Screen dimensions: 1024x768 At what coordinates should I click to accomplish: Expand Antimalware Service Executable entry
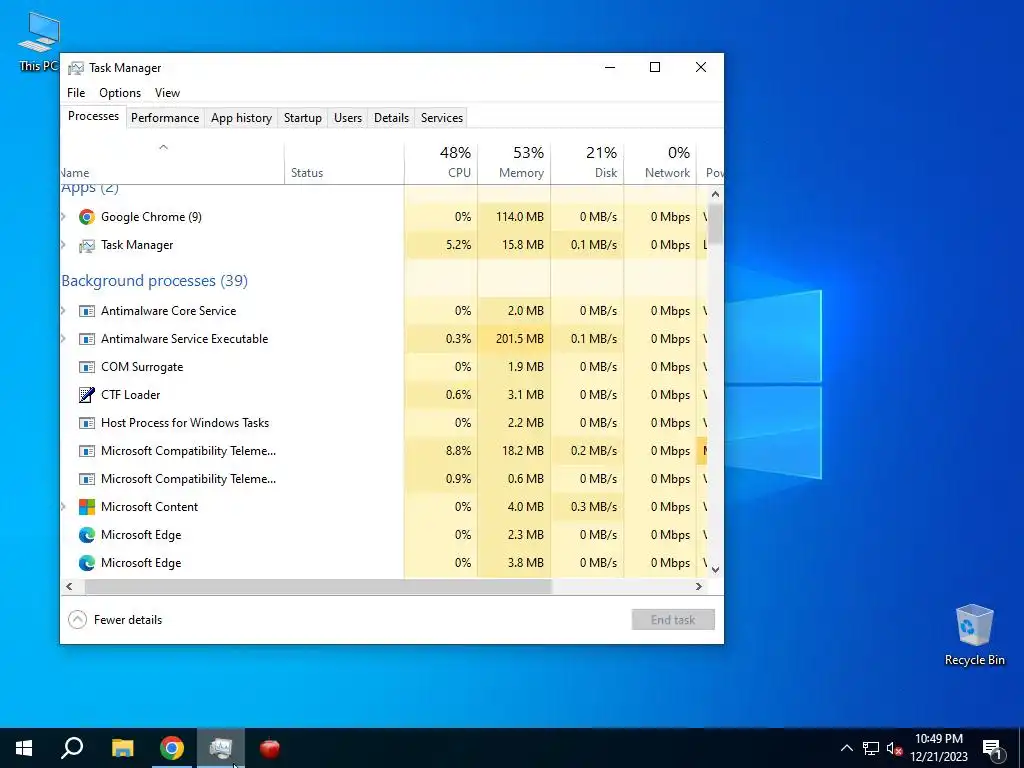click(x=63, y=339)
